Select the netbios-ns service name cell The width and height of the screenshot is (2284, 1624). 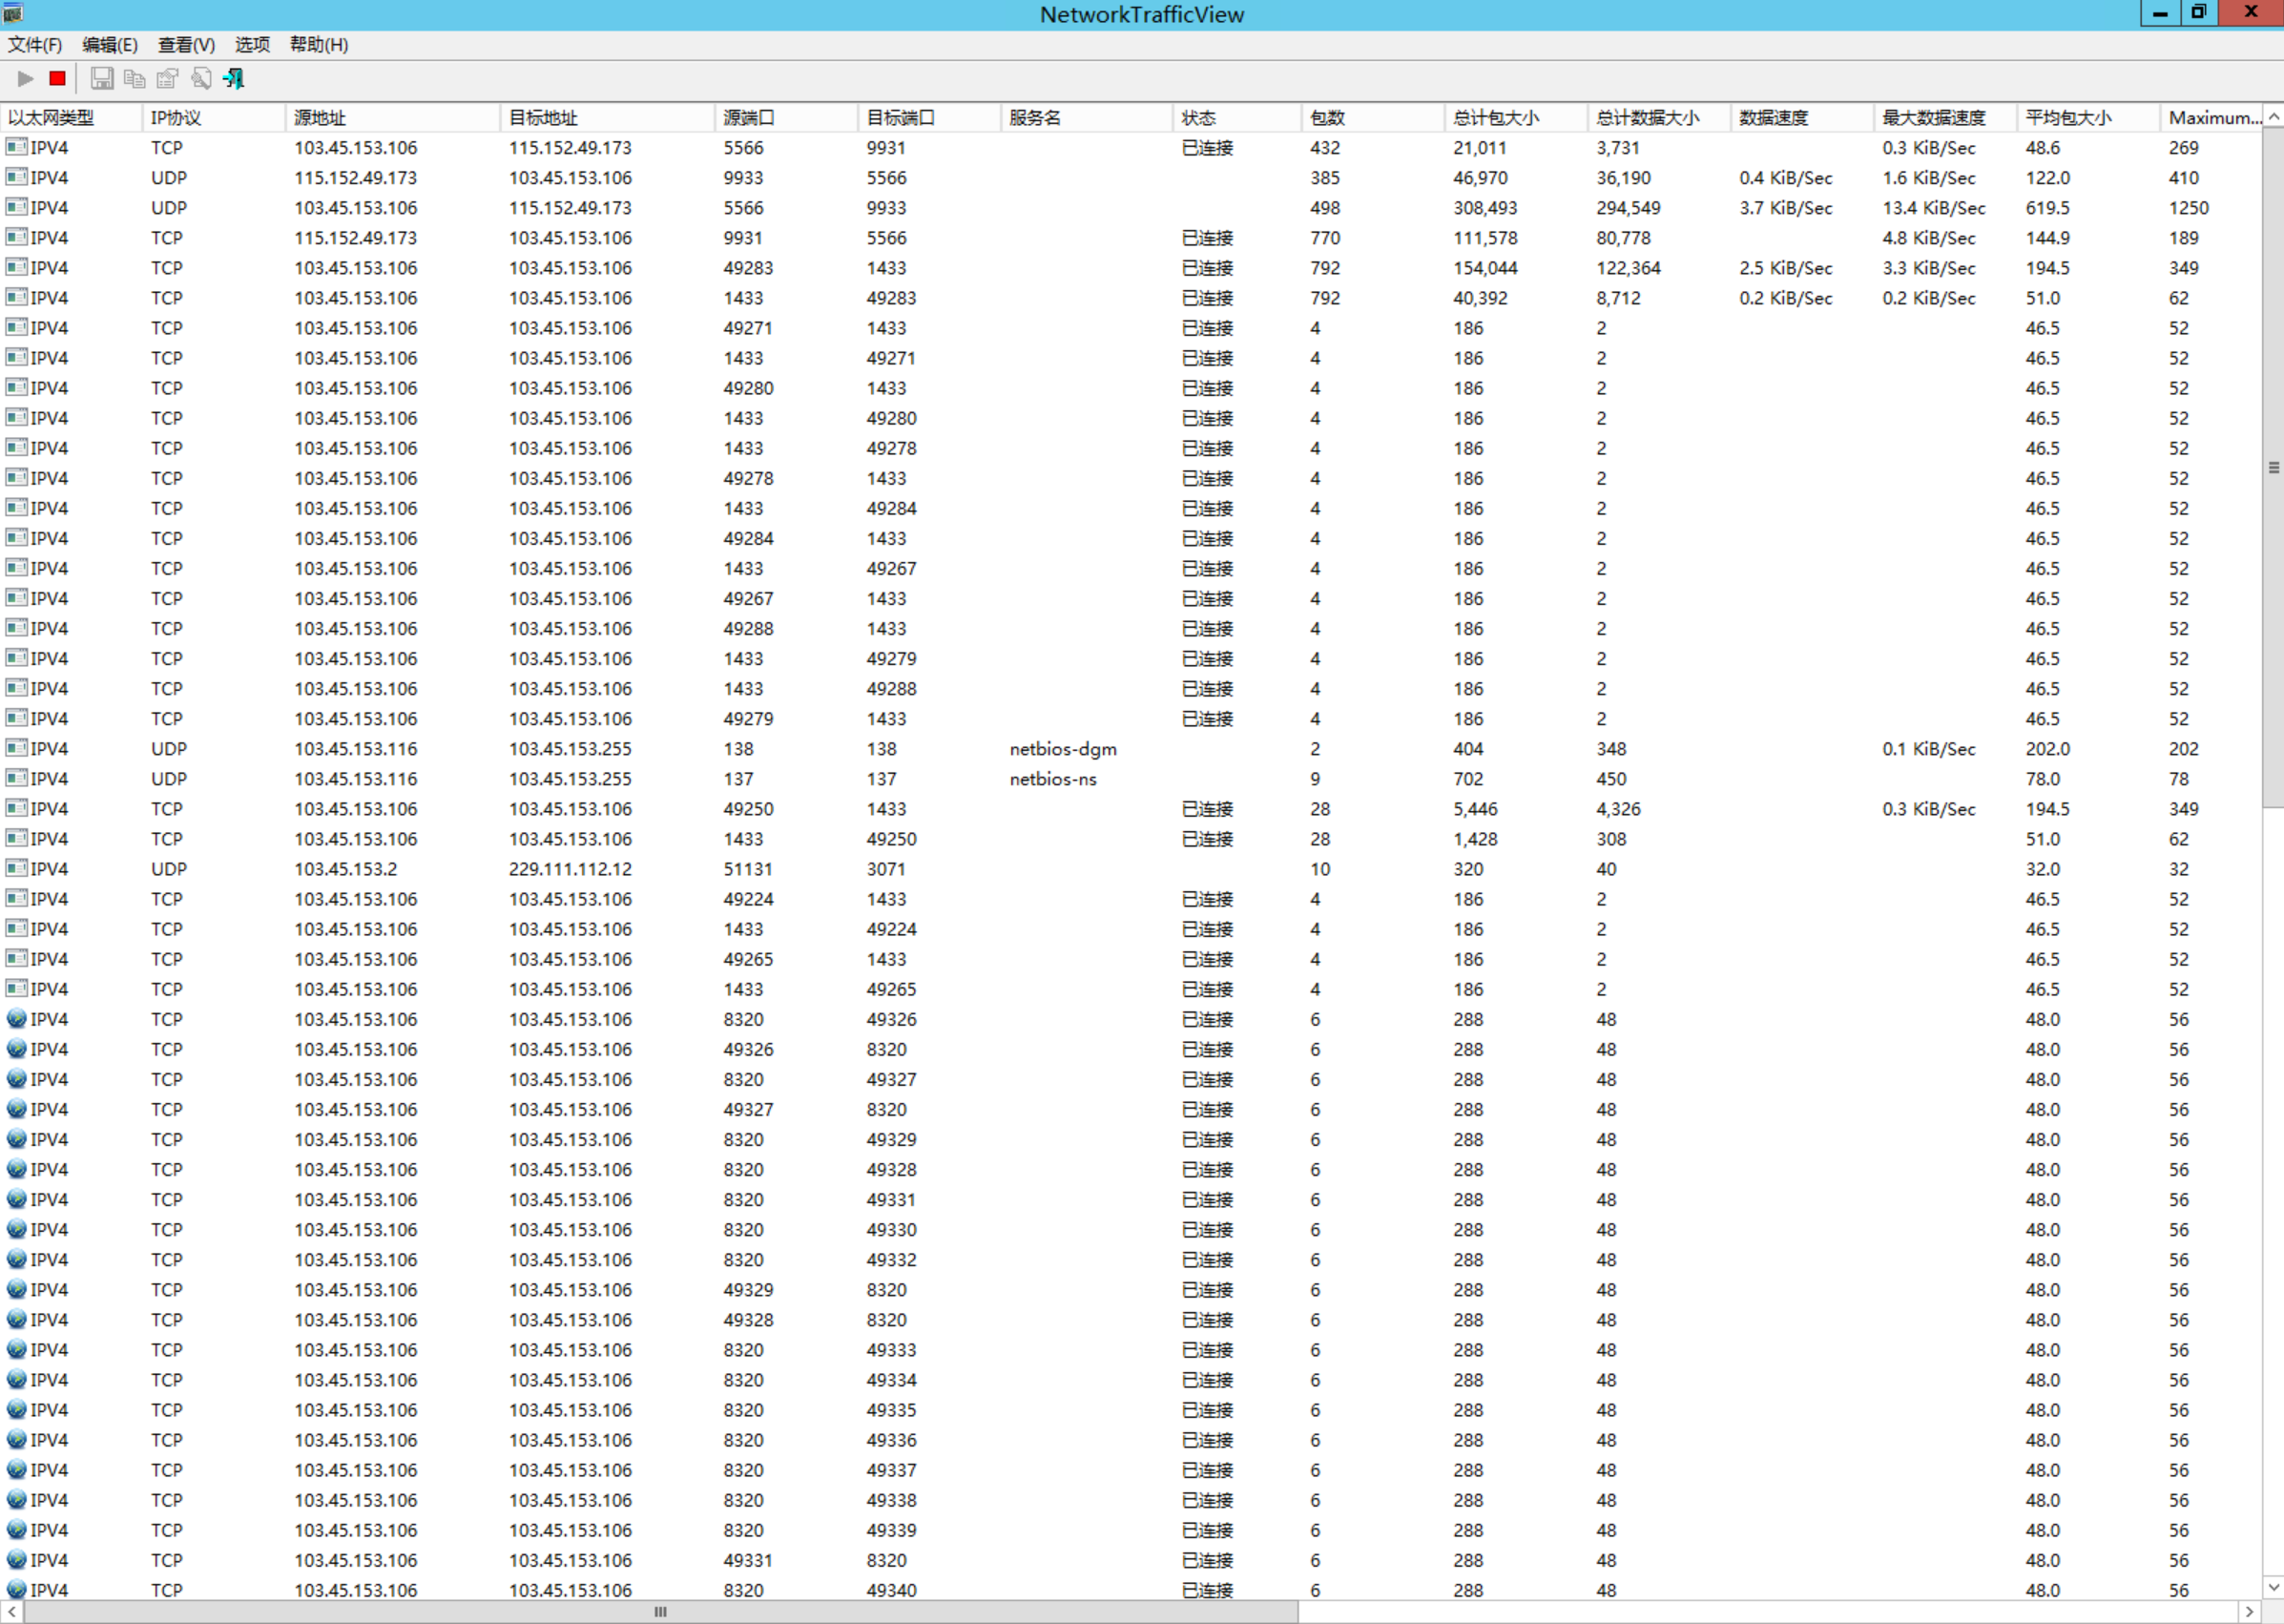[1053, 778]
